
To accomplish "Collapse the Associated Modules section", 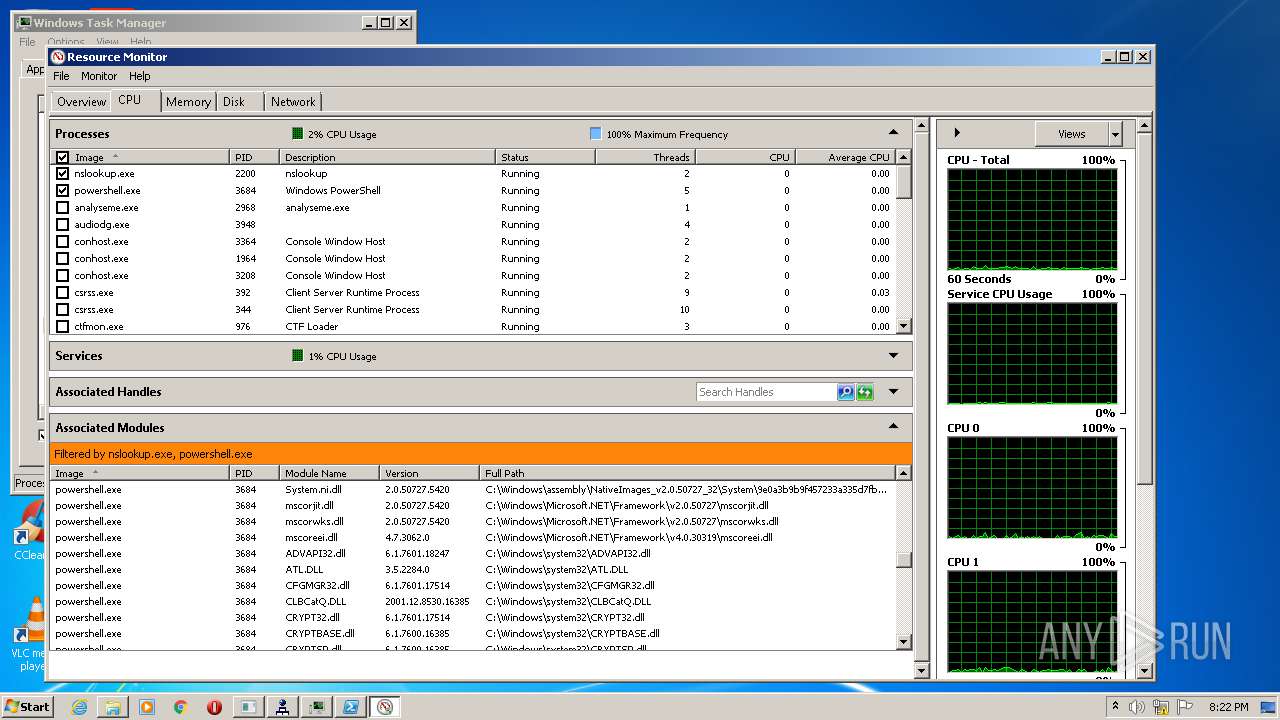I will (x=893, y=427).
